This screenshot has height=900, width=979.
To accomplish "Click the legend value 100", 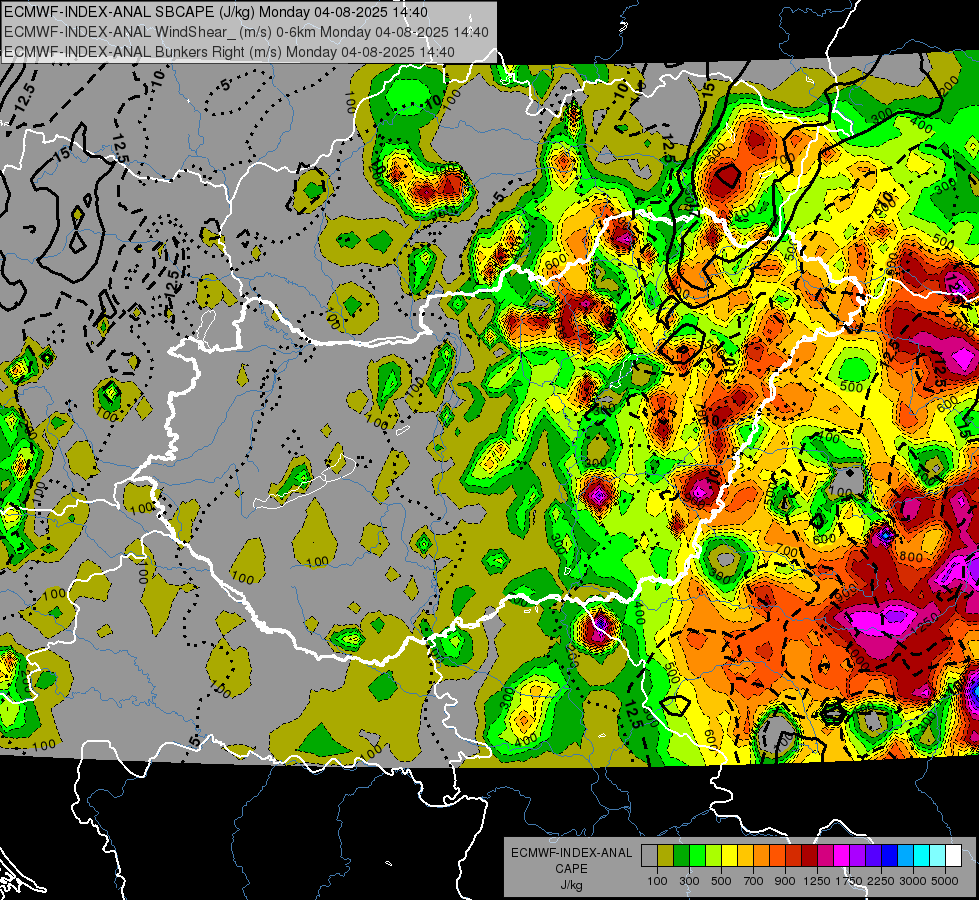I will click(x=657, y=881).
